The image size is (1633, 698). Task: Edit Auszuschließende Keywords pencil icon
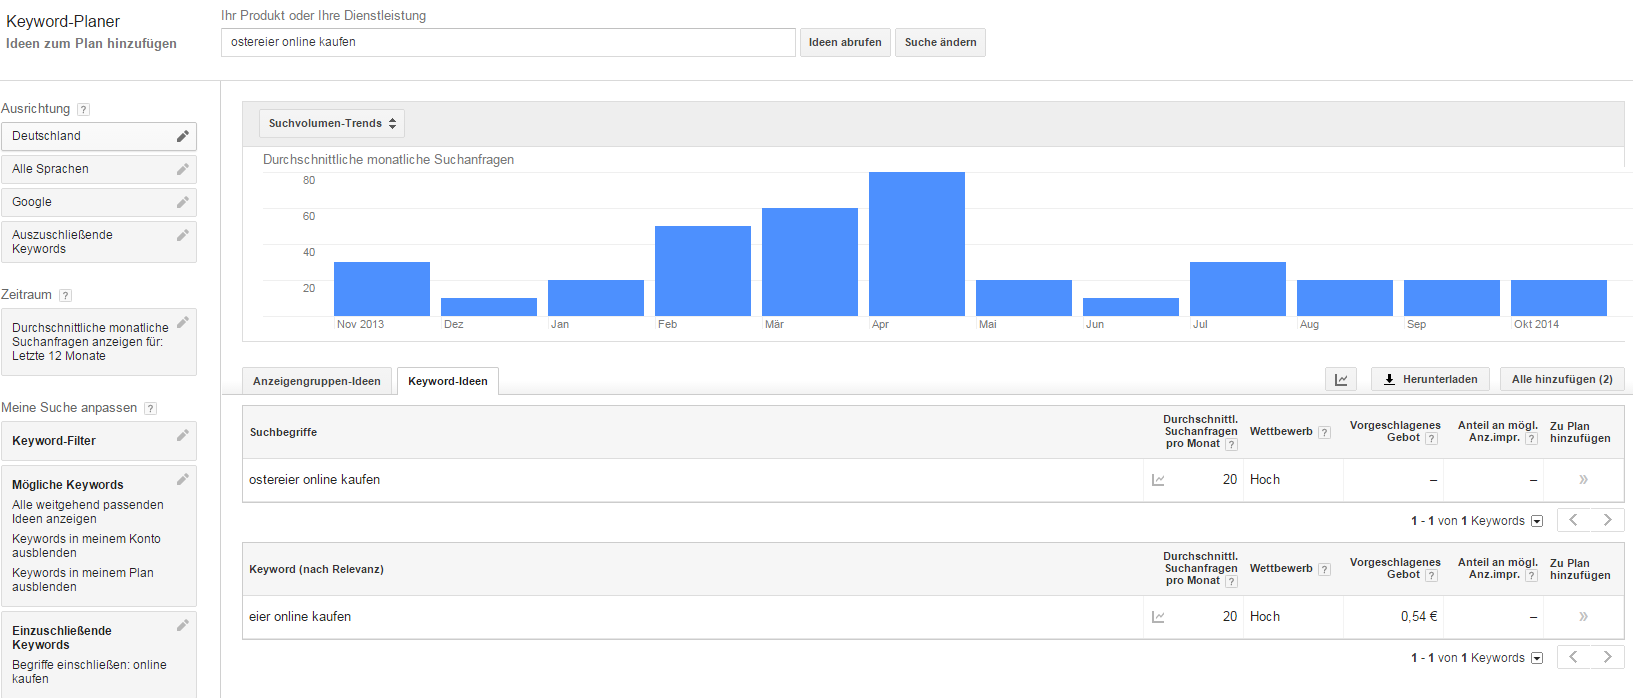coord(183,235)
